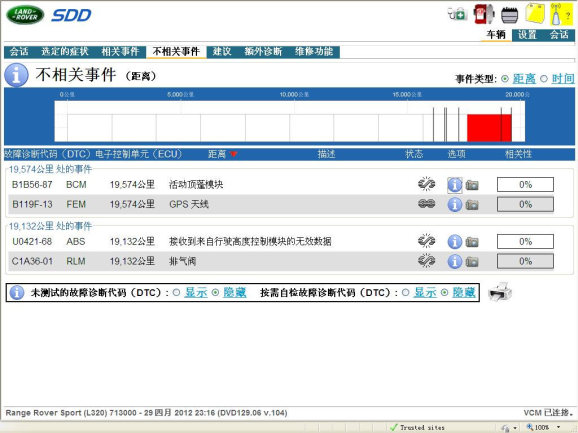Select 隐藏 radio for untested DTCs
This screenshot has width=578, height=433.
coord(215,293)
